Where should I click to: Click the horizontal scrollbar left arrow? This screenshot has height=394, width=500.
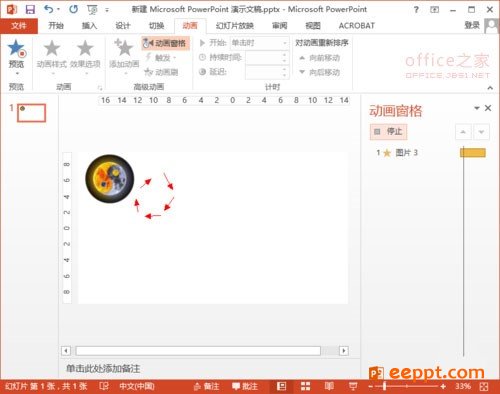[66, 351]
